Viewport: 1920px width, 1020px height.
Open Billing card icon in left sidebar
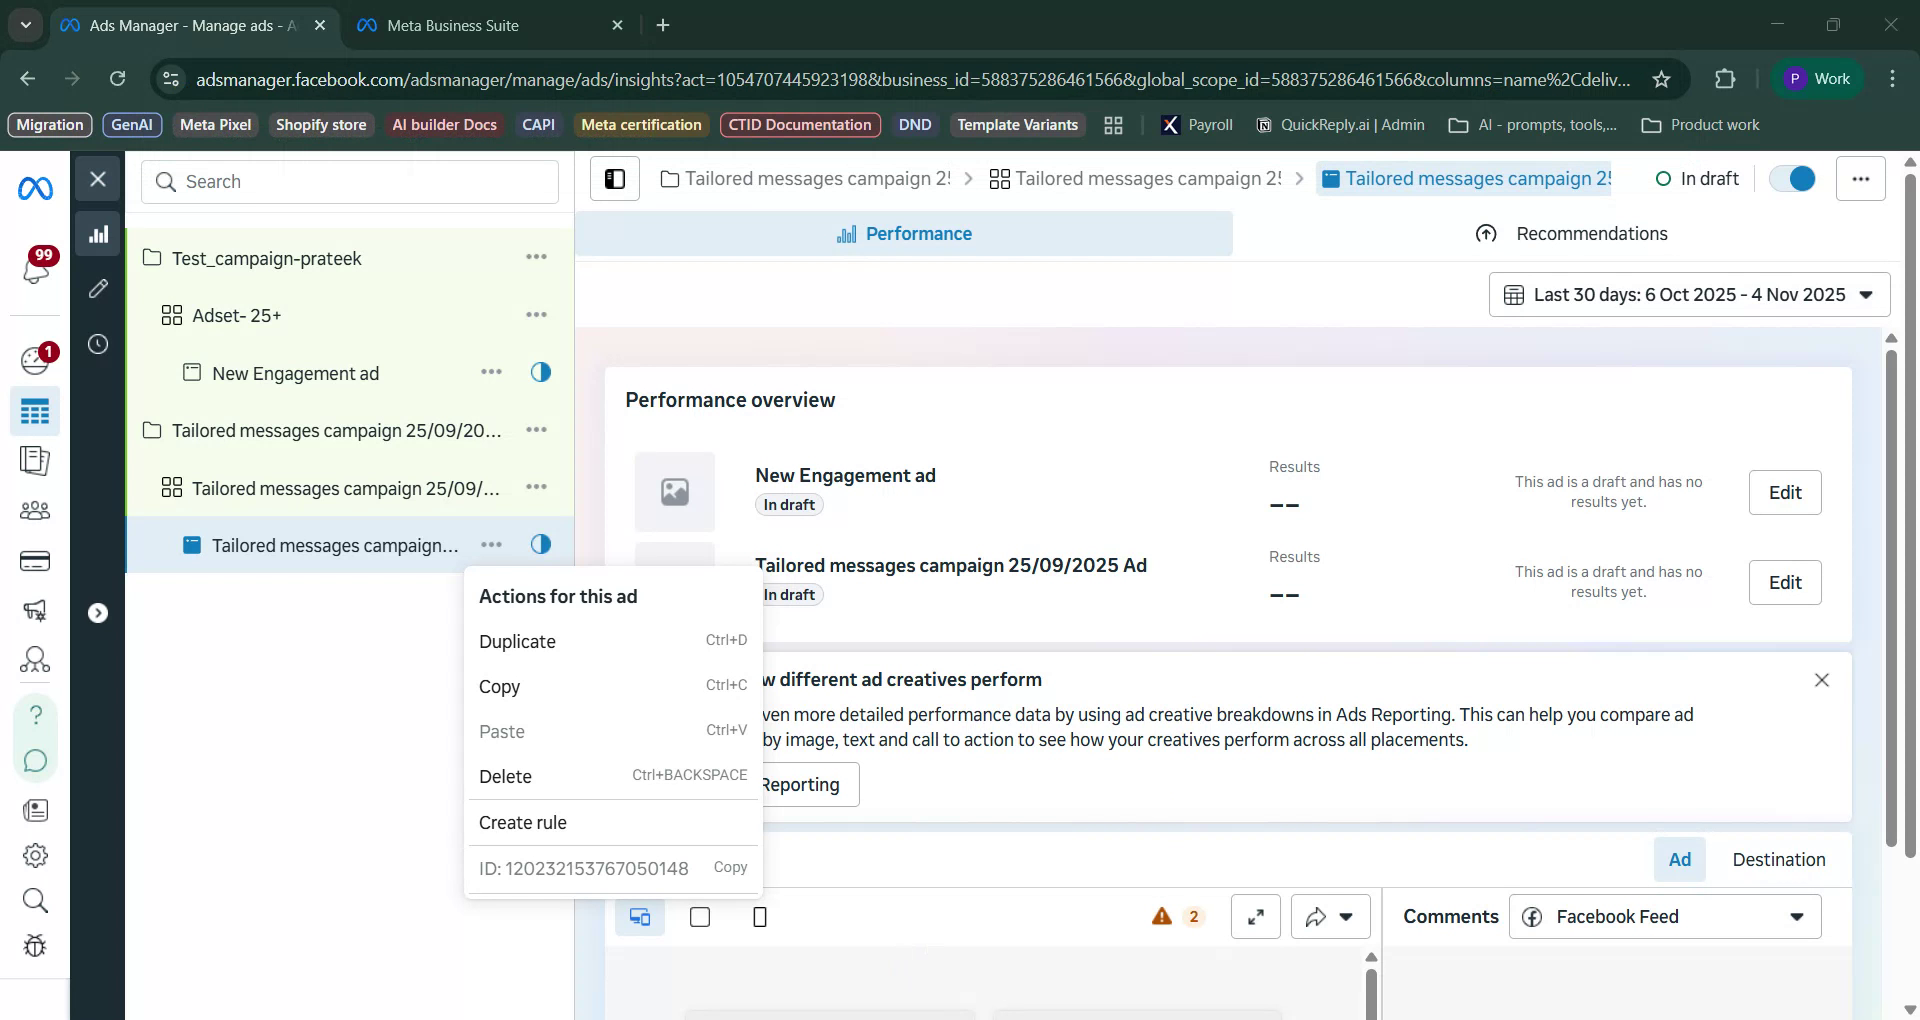pyautogui.click(x=36, y=561)
